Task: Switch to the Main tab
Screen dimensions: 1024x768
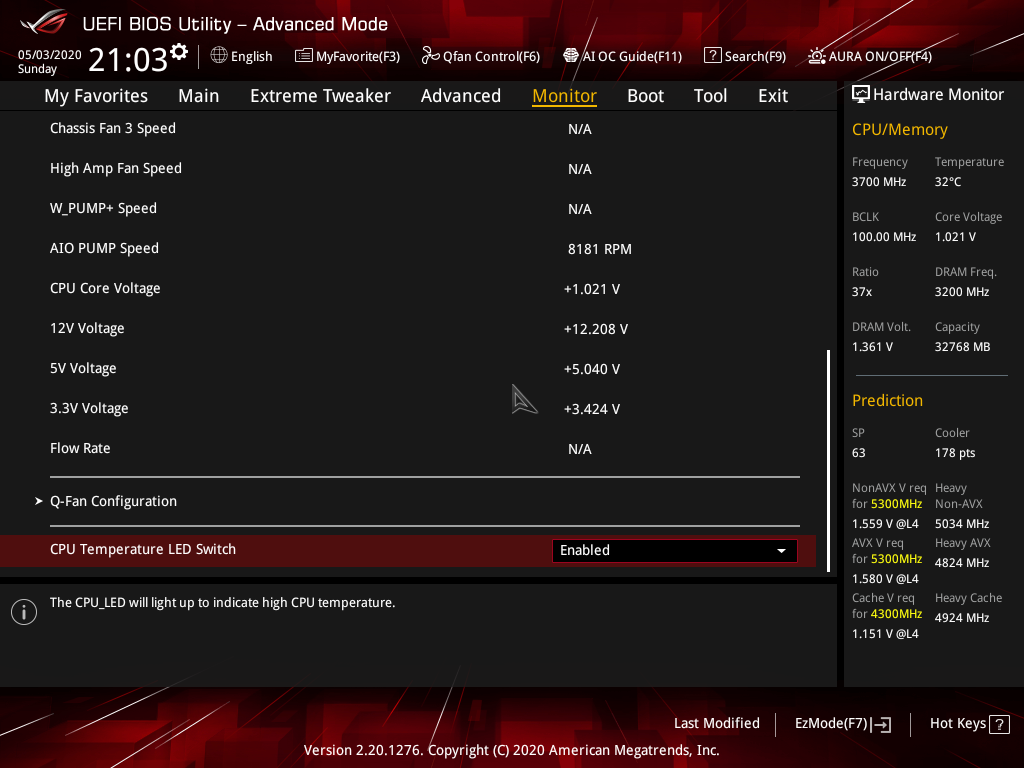Action: (x=199, y=96)
